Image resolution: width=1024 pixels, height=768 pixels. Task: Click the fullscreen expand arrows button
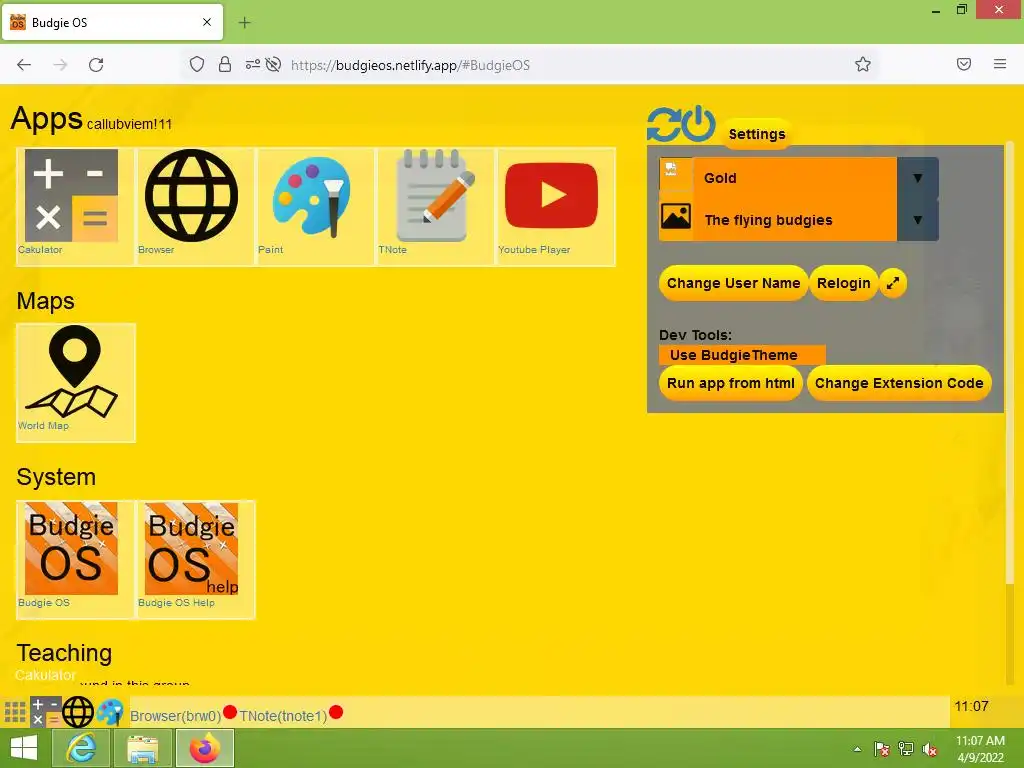click(x=893, y=283)
